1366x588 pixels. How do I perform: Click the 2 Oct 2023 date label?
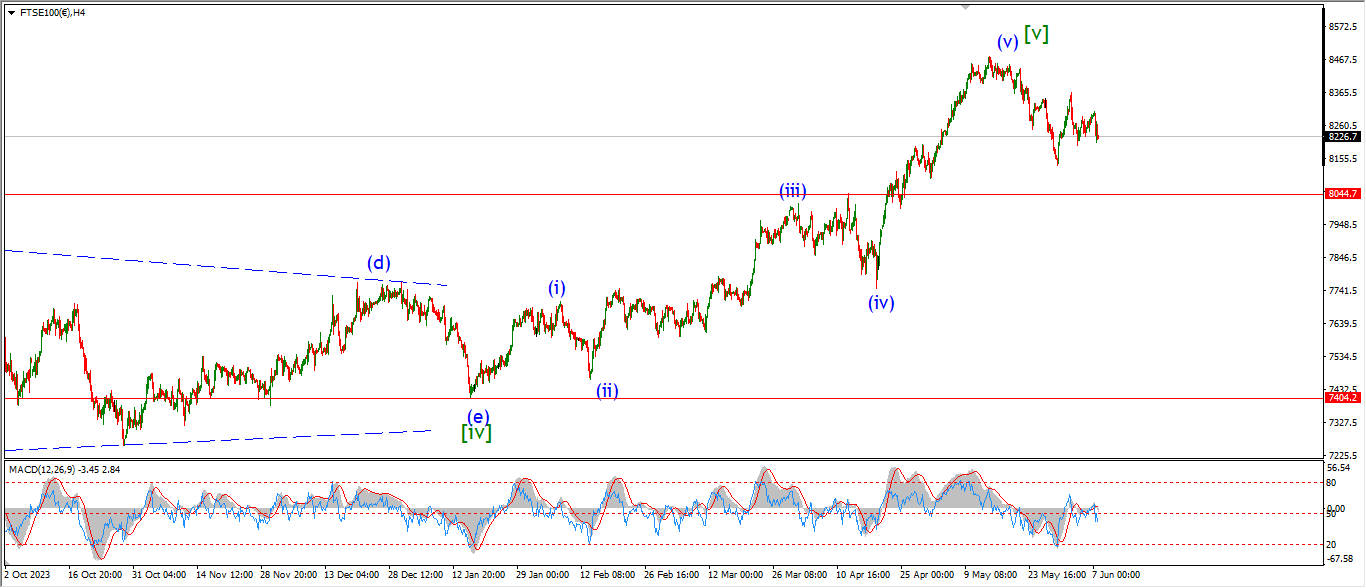pyautogui.click(x=26, y=575)
